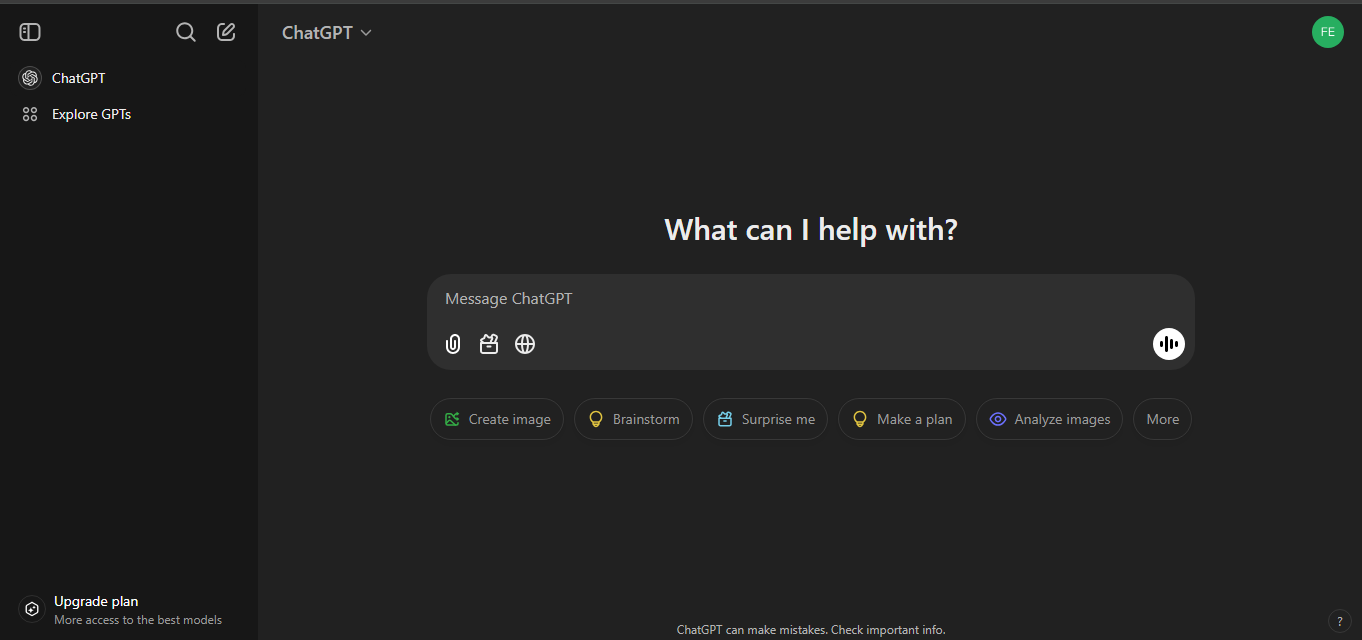Click the Analyze images suggestion
1362x640 pixels.
tap(1049, 419)
